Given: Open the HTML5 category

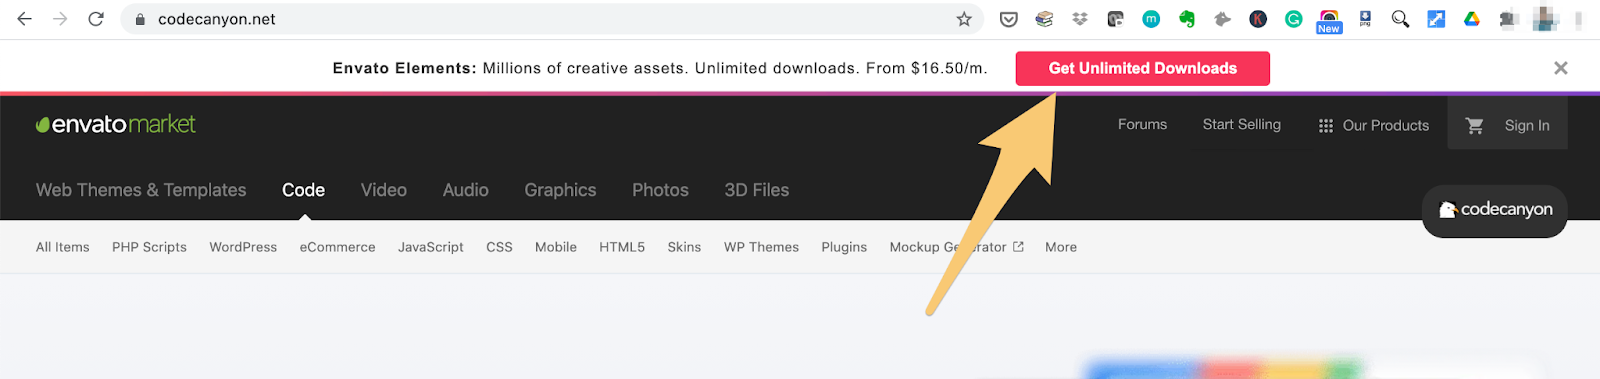Looking at the screenshot, I should (x=622, y=247).
